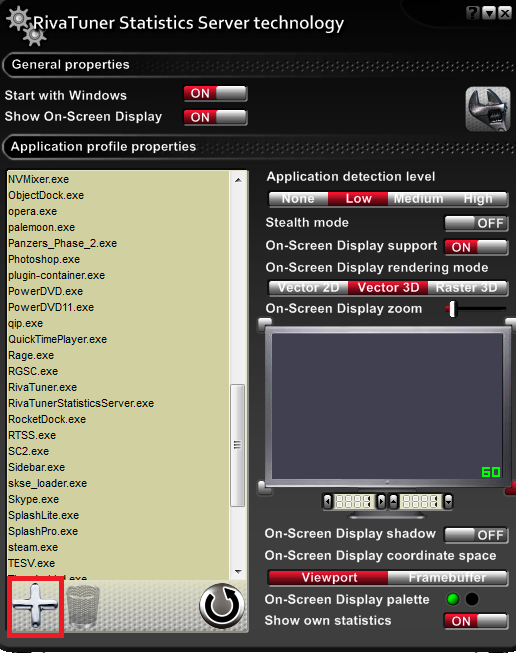Select Photoshop.exe in the profile list
The image size is (516, 653).
pyautogui.click(x=44, y=259)
